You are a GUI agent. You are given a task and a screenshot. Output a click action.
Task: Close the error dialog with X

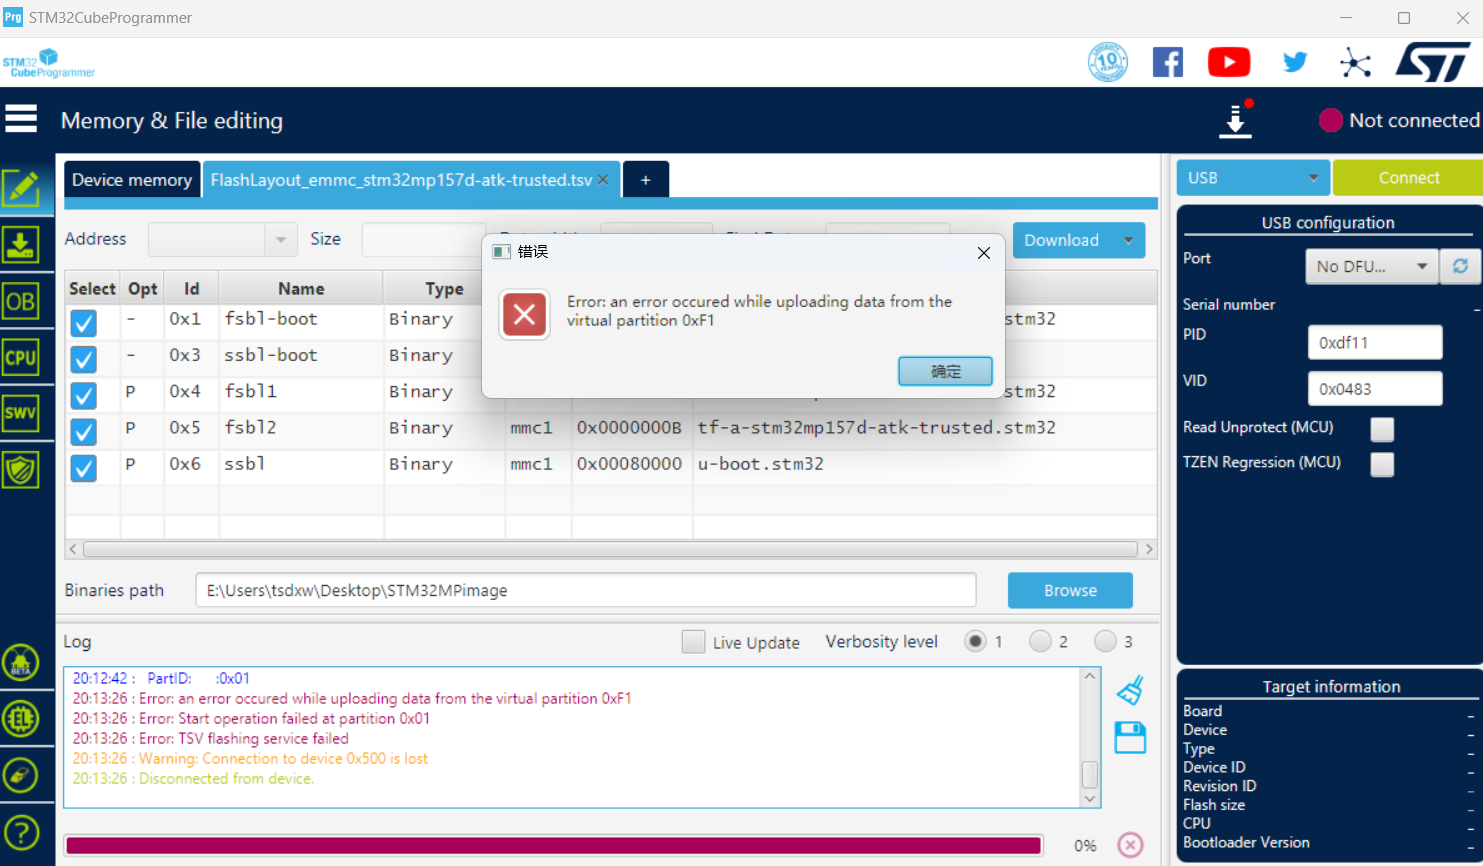[x=984, y=253]
